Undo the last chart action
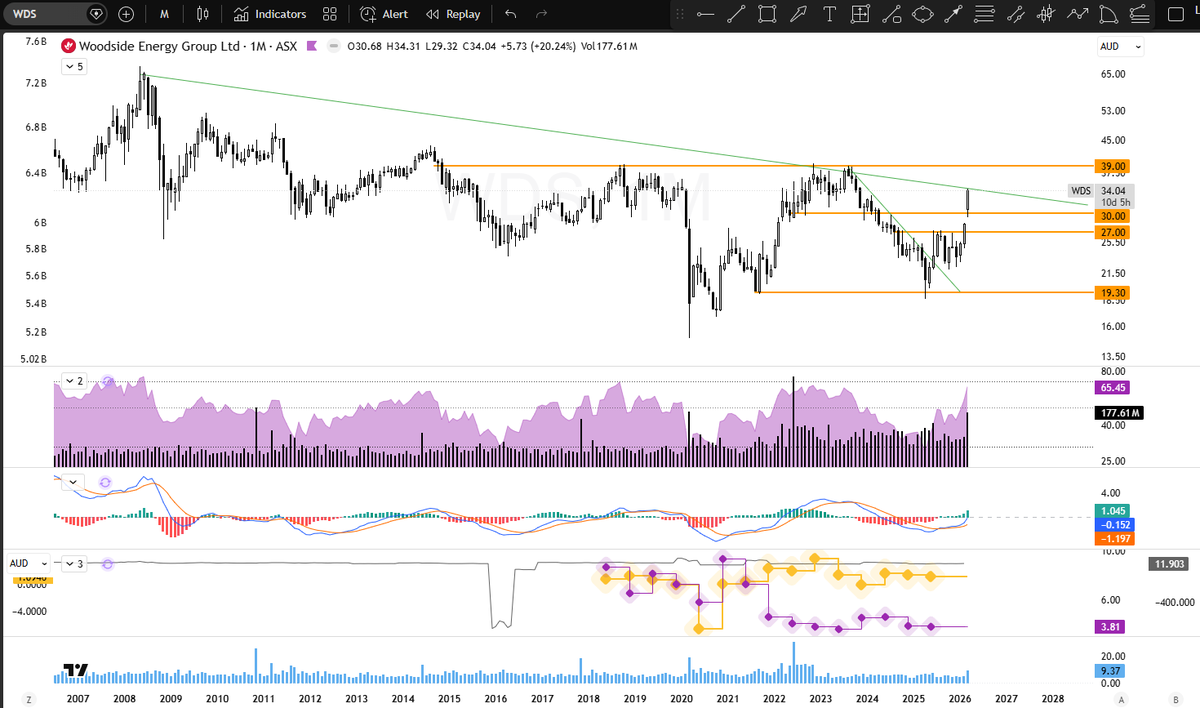 511,14
